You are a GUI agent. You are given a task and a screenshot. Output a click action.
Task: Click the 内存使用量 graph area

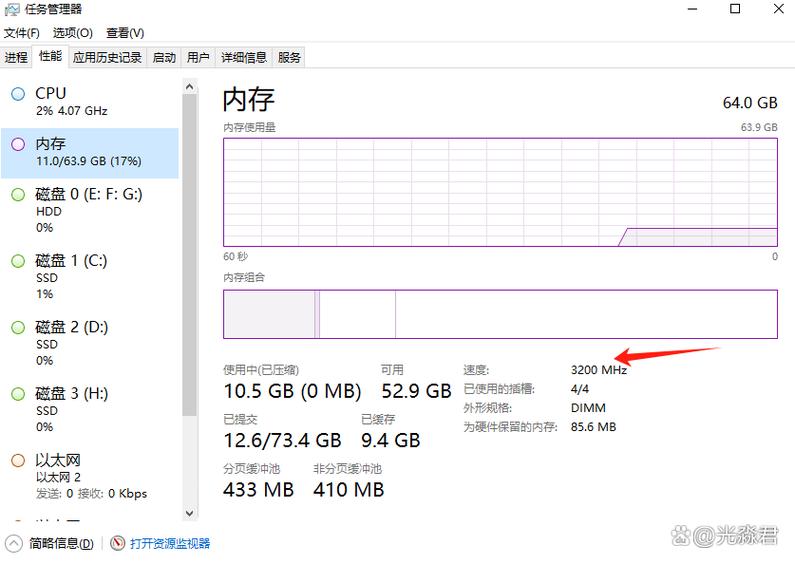pyautogui.click(x=500, y=192)
